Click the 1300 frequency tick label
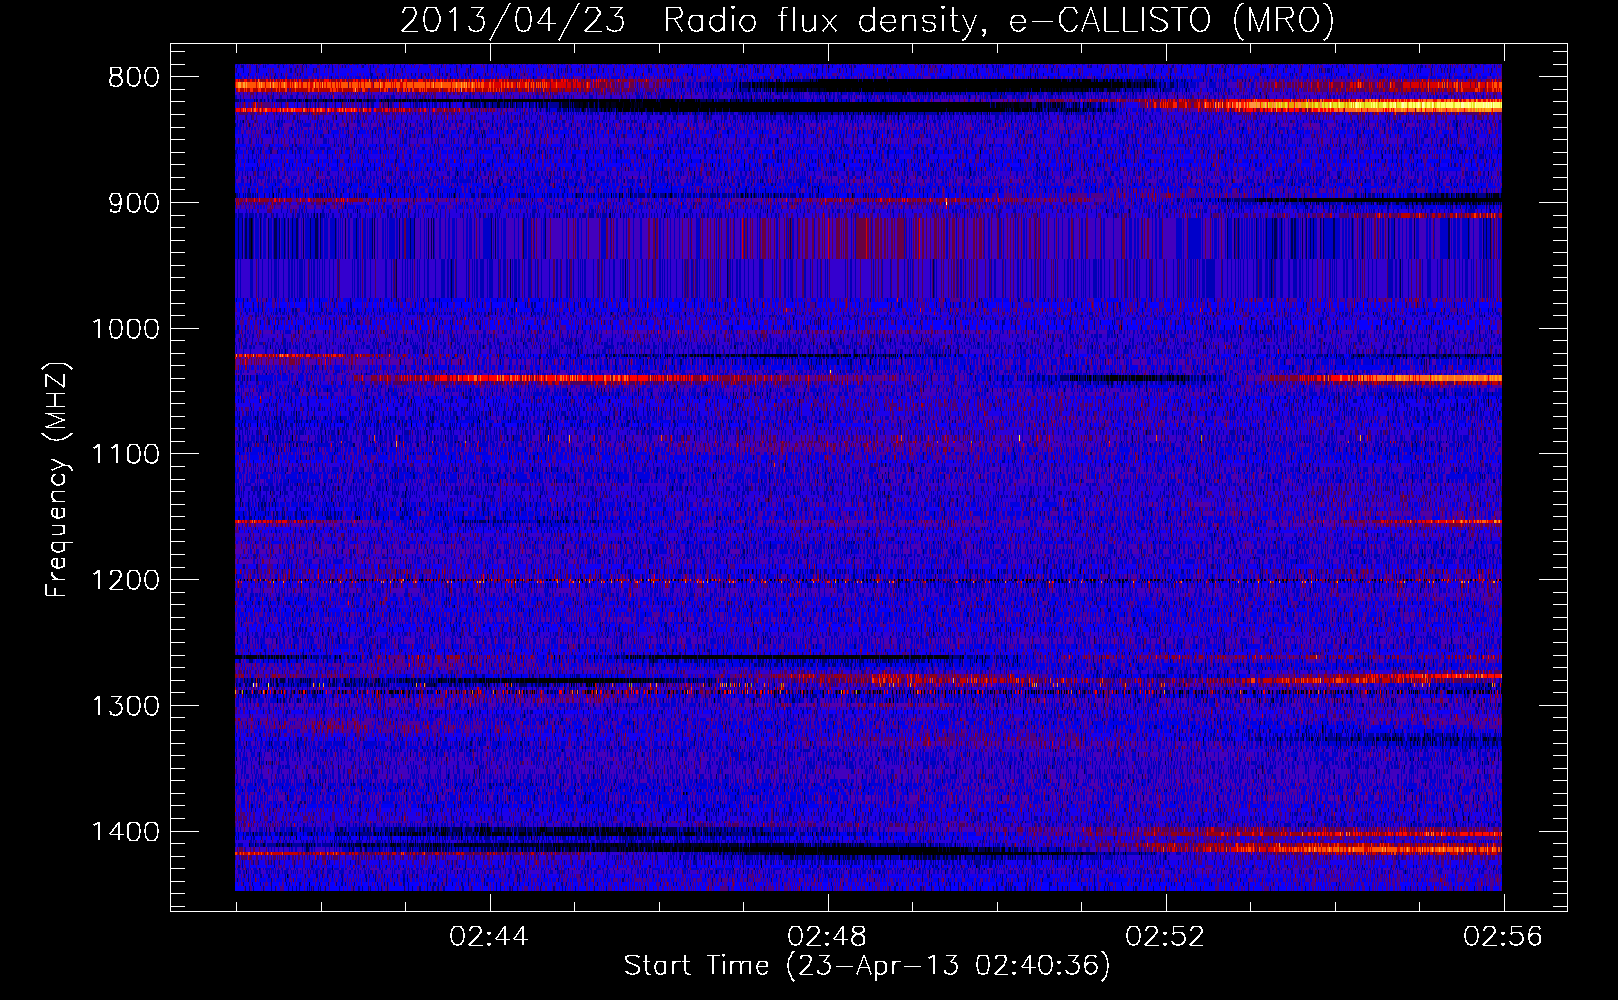Screen dimensions: 1618x1000 [x=125, y=706]
